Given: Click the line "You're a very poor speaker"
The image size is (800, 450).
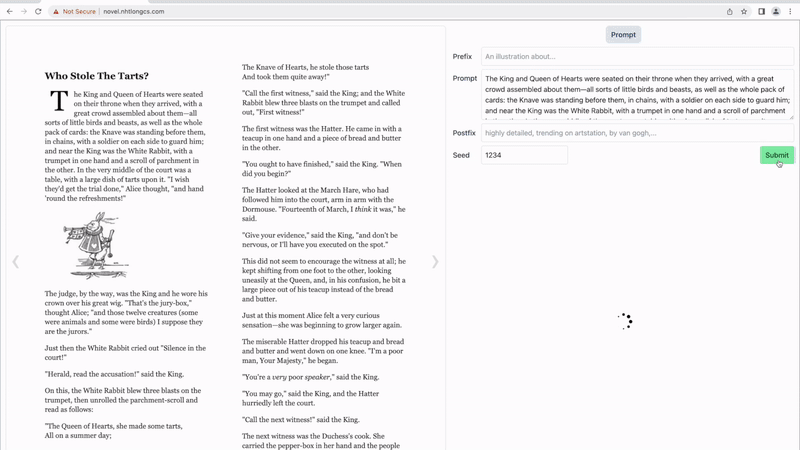Looking at the screenshot, I should tap(310, 377).
